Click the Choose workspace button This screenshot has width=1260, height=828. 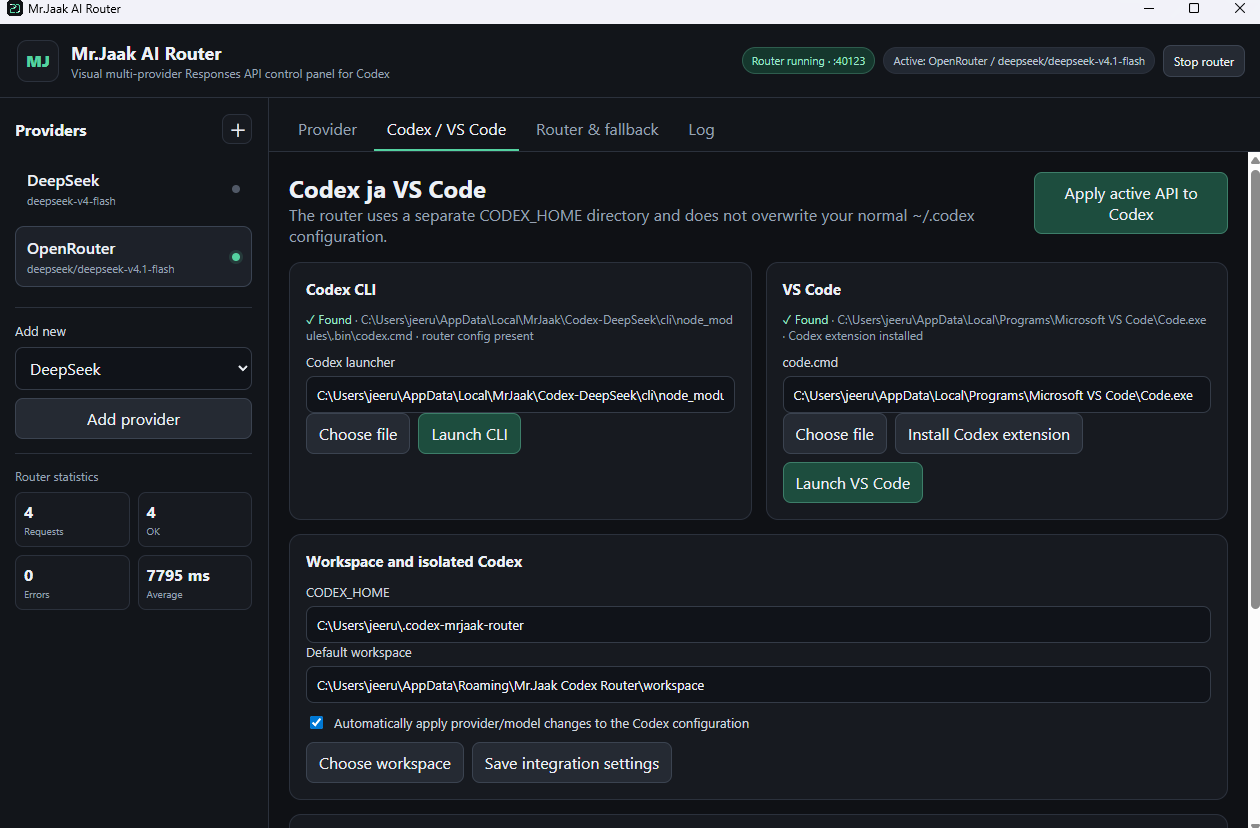click(x=385, y=763)
